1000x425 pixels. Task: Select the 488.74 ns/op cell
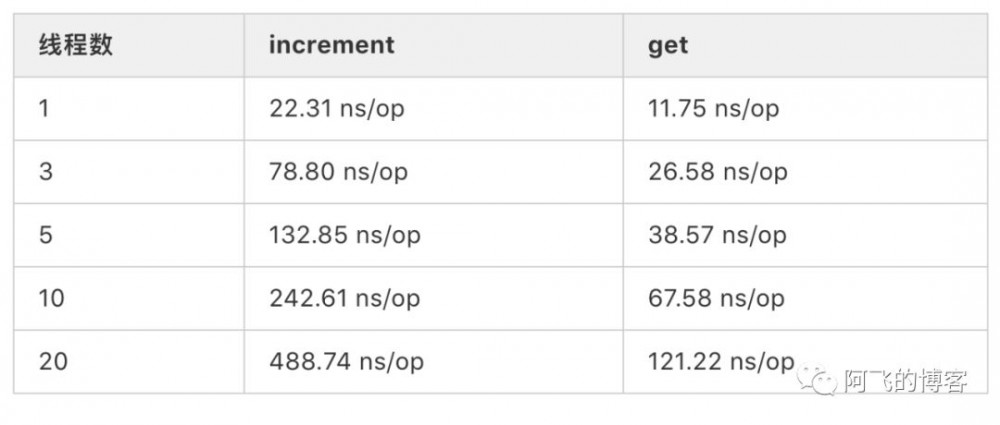click(x=346, y=361)
